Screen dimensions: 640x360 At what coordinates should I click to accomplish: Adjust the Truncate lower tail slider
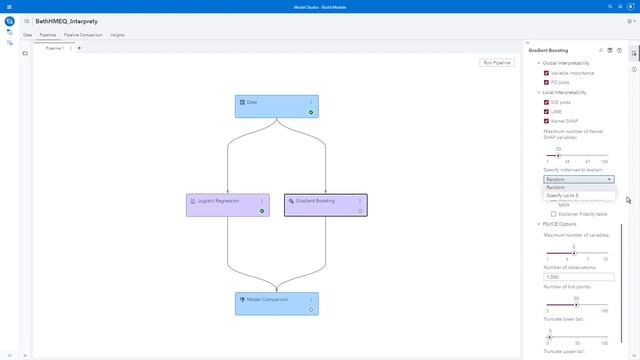(549, 337)
